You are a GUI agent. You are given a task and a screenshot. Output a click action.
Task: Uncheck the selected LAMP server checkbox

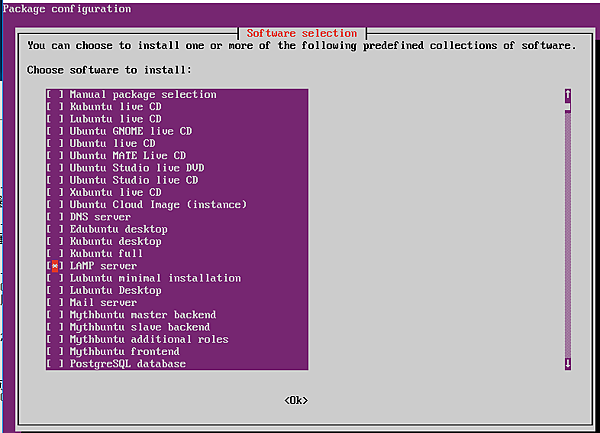point(55,266)
